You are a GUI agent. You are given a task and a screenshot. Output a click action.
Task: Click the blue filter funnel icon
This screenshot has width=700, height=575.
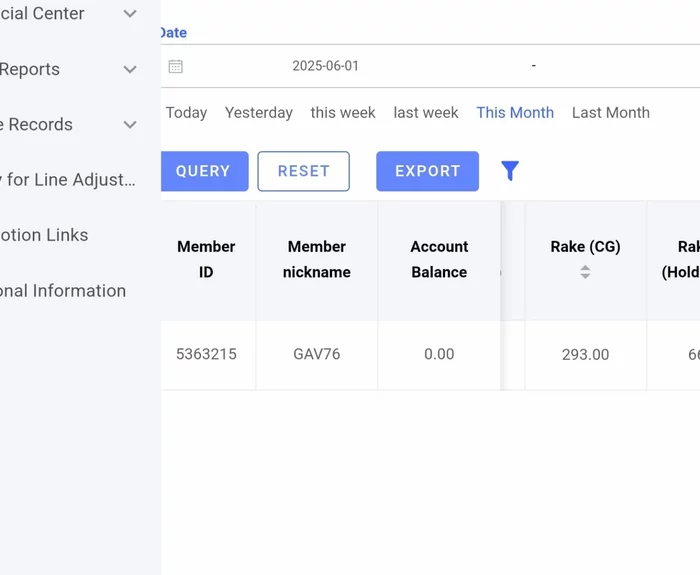tap(510, 171)
